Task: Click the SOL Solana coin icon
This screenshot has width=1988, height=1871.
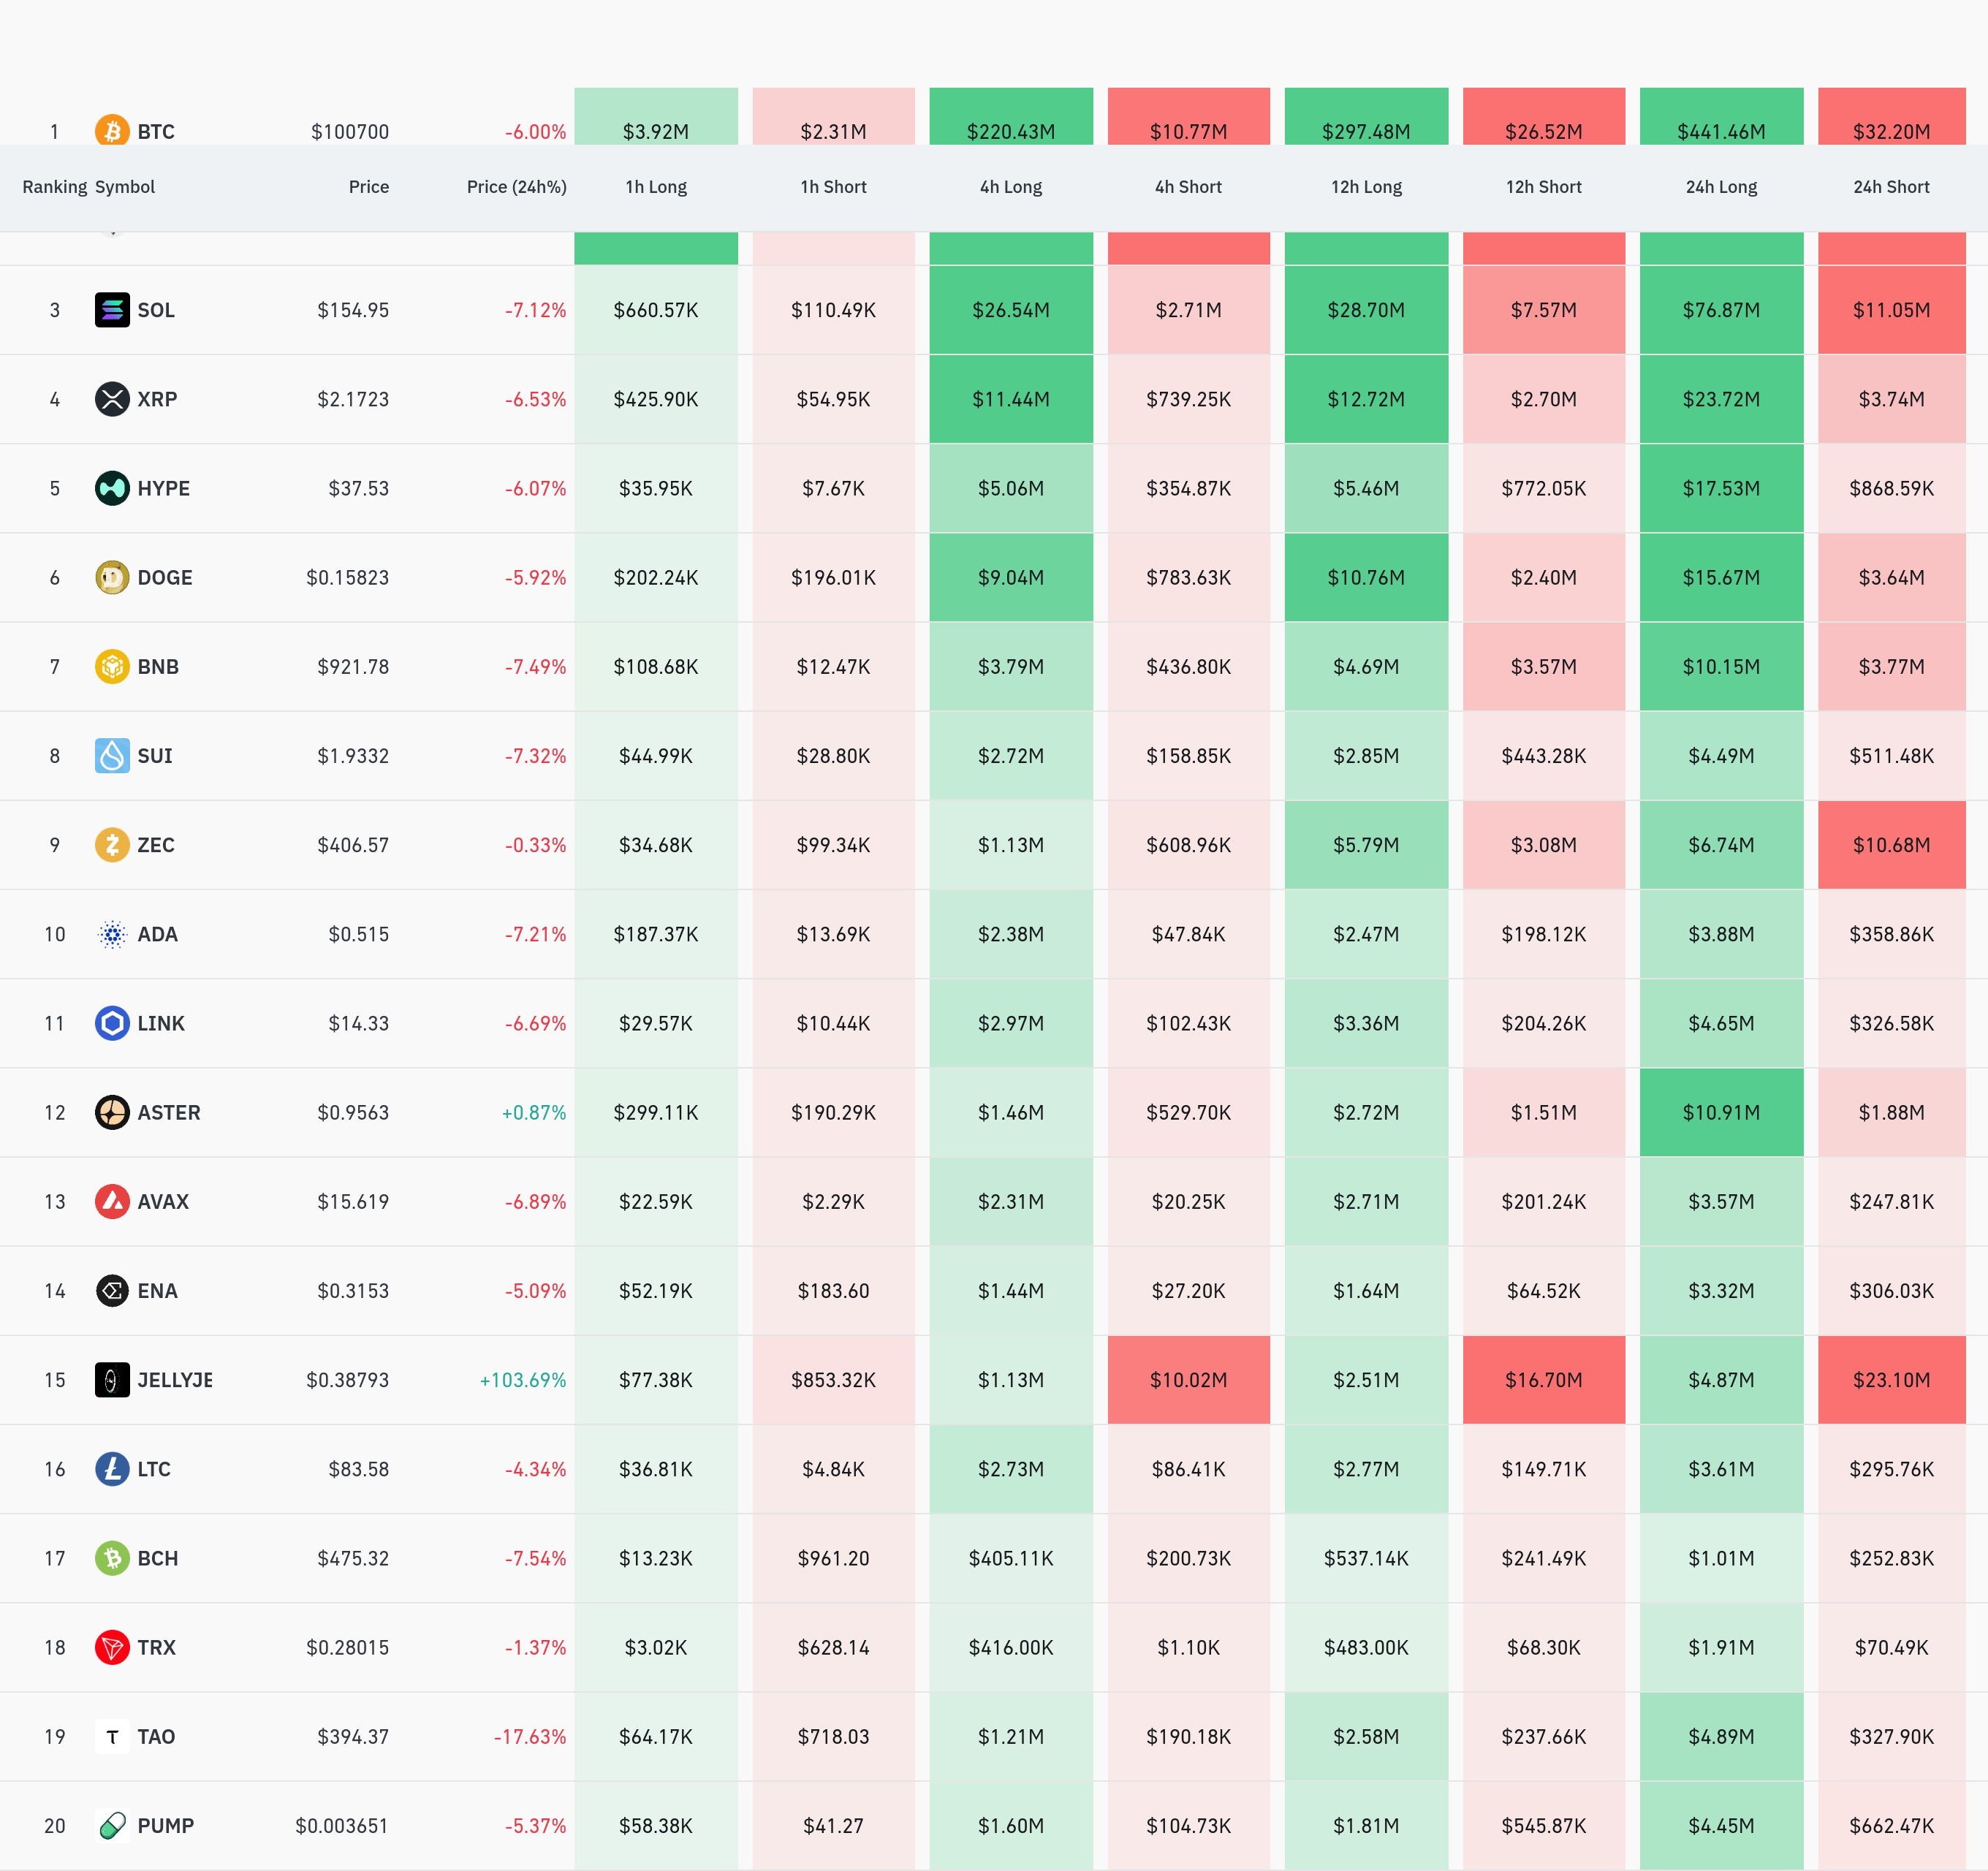Action: click(x=112, y=310)
